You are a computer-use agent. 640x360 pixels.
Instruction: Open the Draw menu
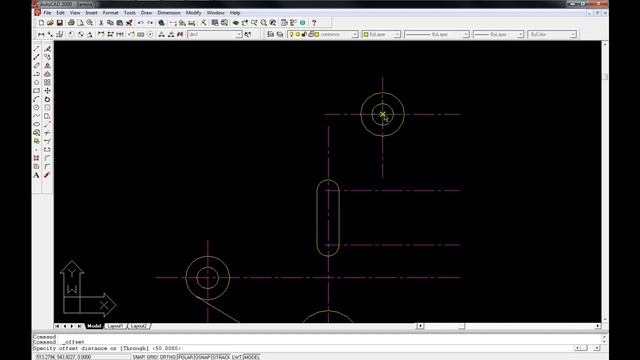[146, 13]
